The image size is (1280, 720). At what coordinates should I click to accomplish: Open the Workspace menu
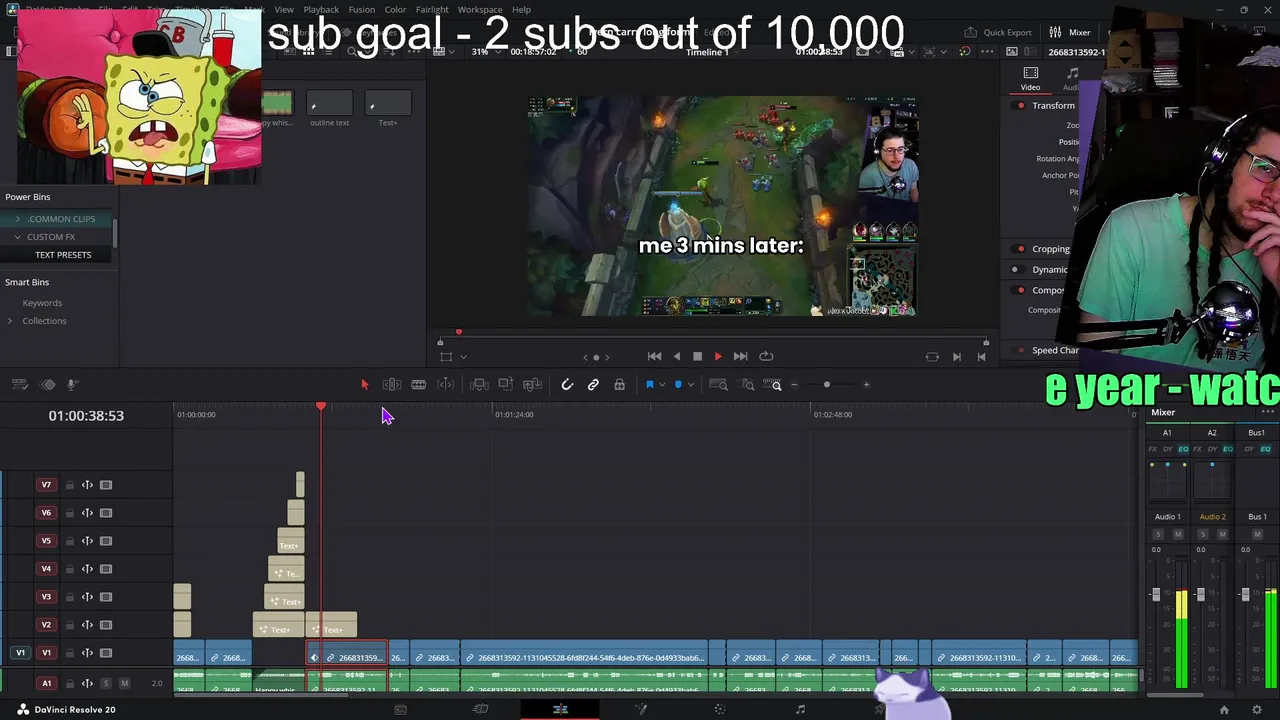point(480,10)
